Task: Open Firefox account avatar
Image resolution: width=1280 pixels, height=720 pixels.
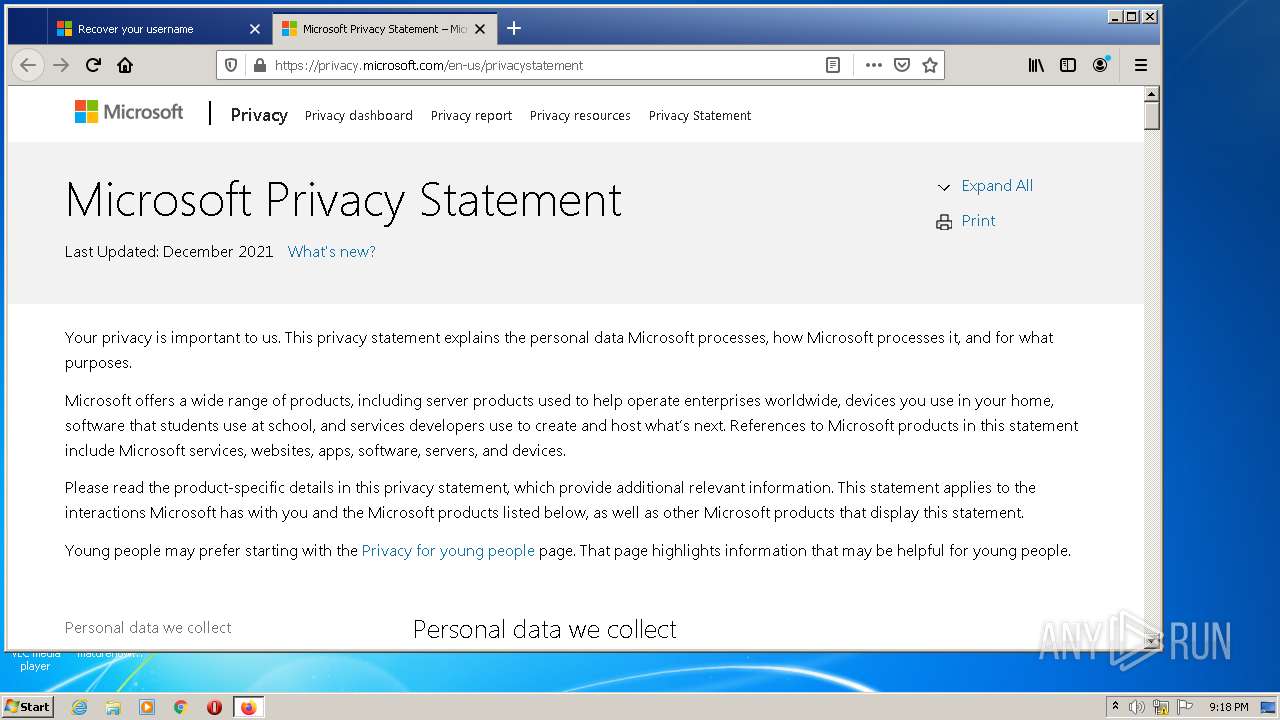Action: click(x=1101, y=65)
